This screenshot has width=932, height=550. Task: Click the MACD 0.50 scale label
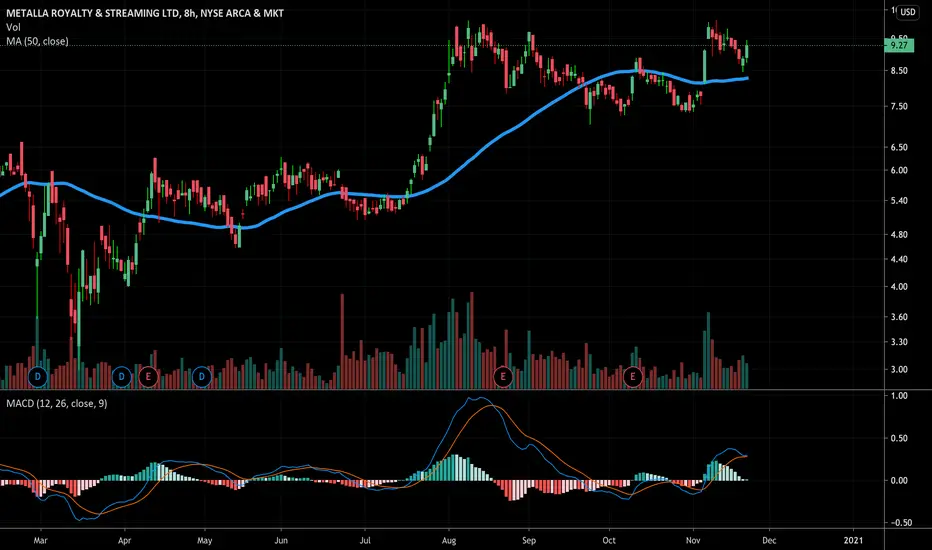[899, 438]
